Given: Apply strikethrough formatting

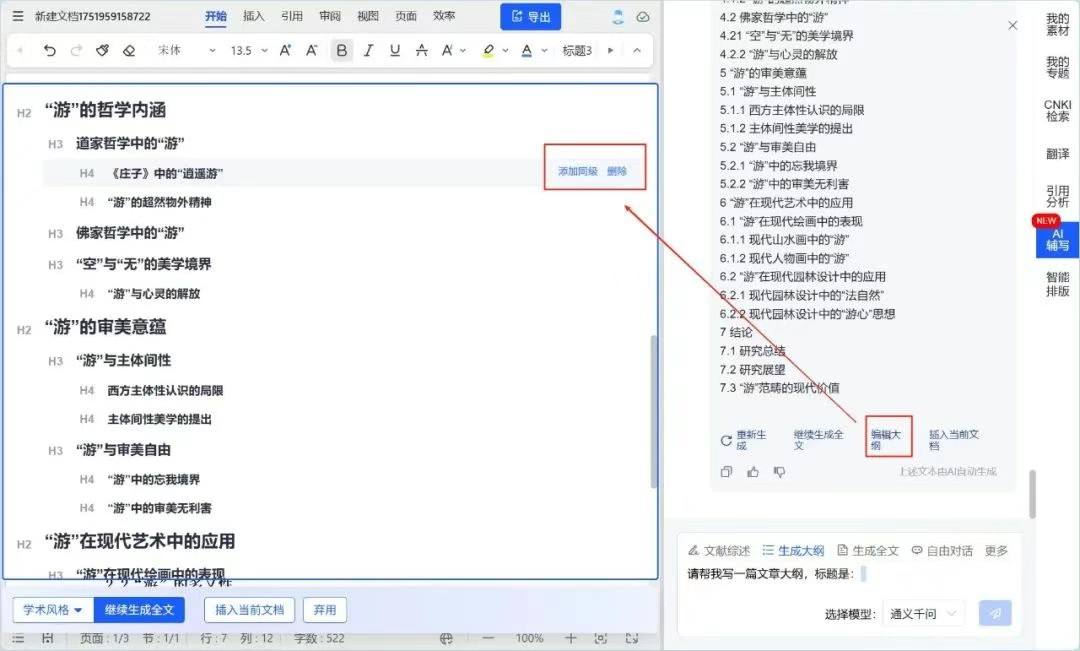Looking at the screenshot, I should [x=421, y=51].
